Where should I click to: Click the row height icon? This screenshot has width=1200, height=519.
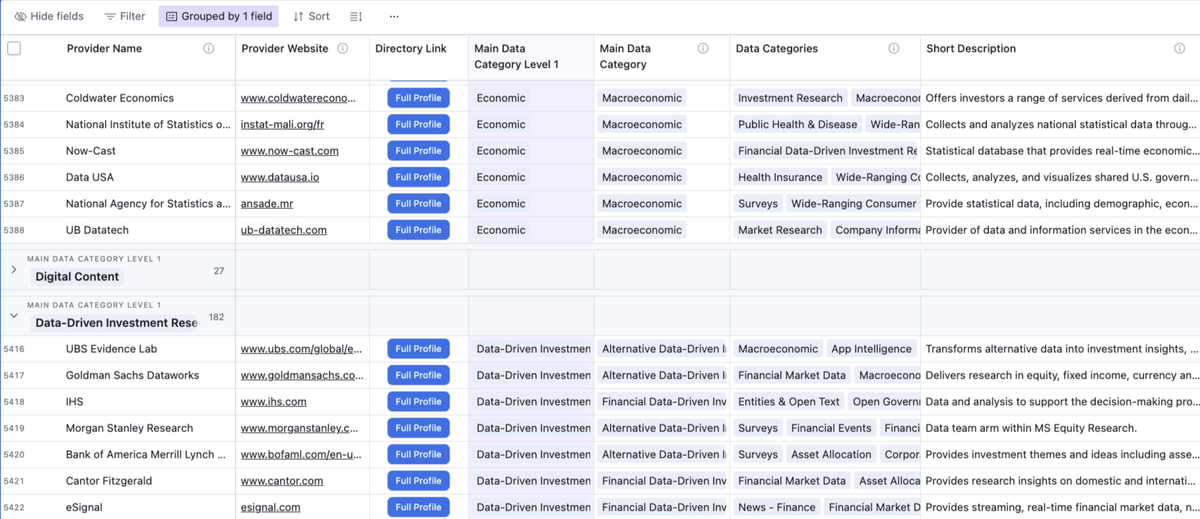pyautogui.click(x=356, y=16)
